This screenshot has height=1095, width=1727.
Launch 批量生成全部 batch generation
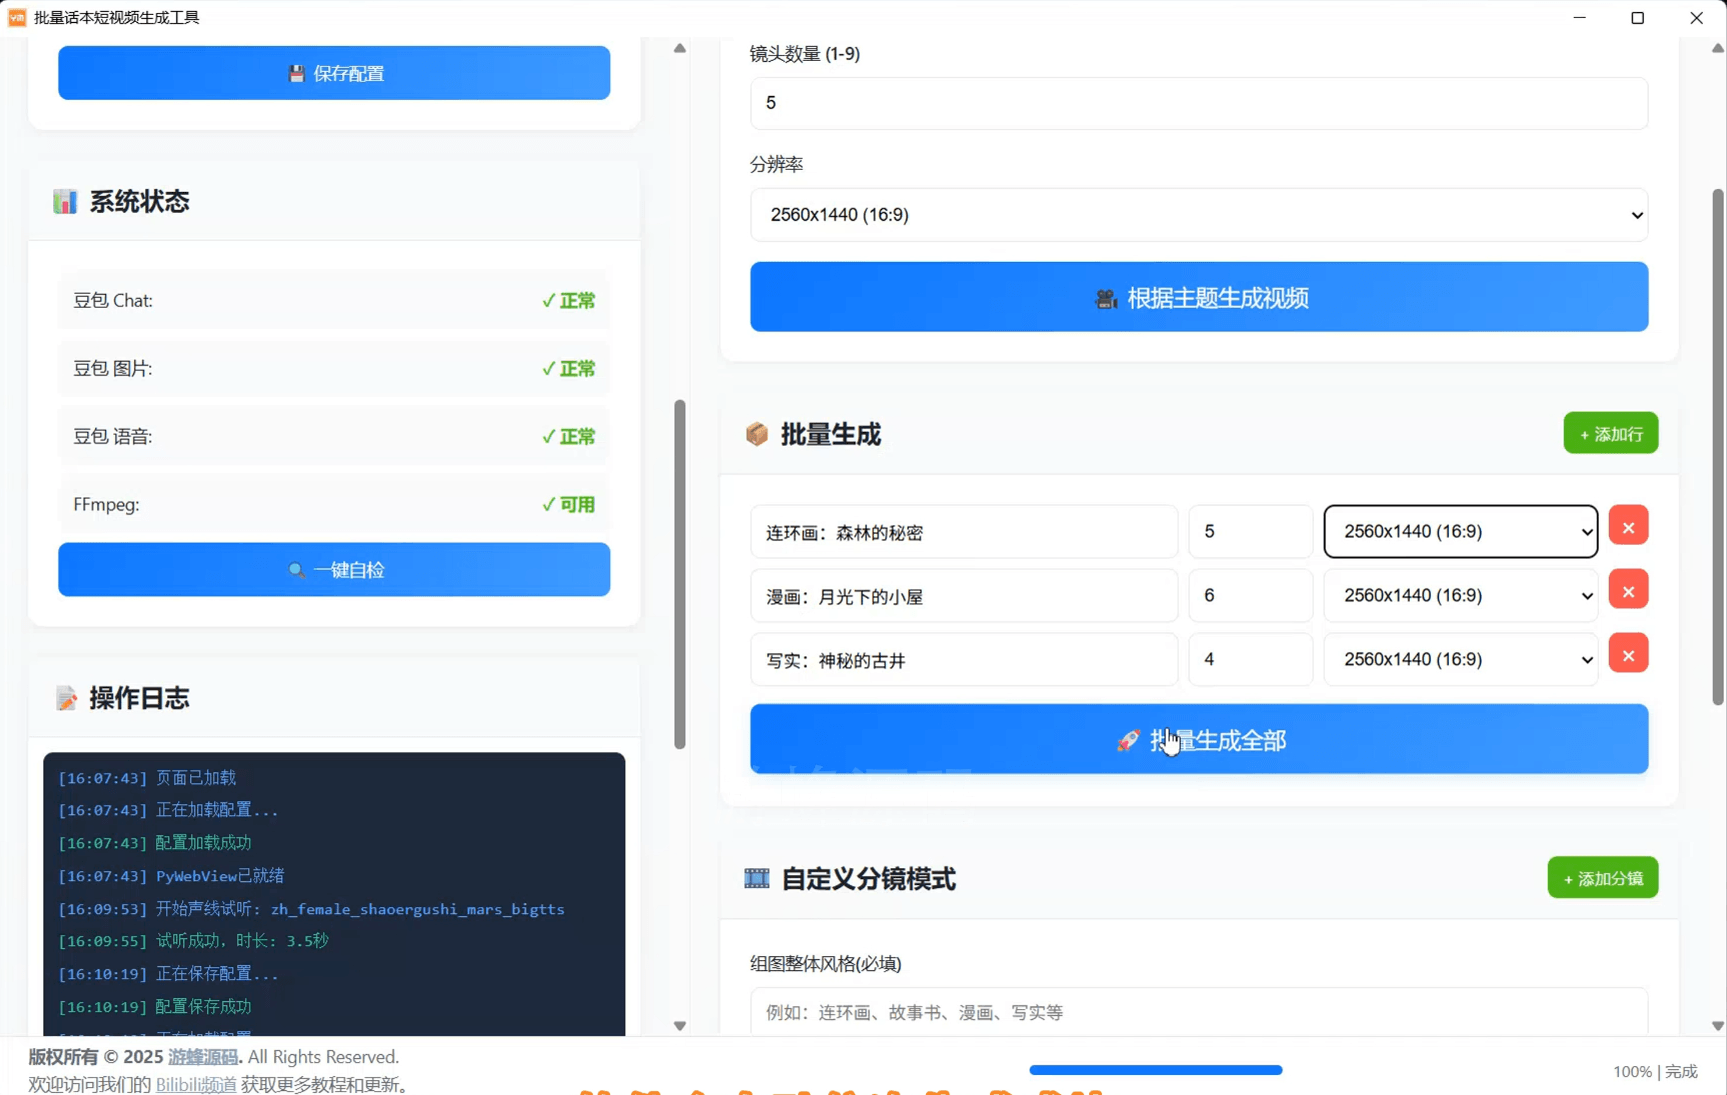1199,740
